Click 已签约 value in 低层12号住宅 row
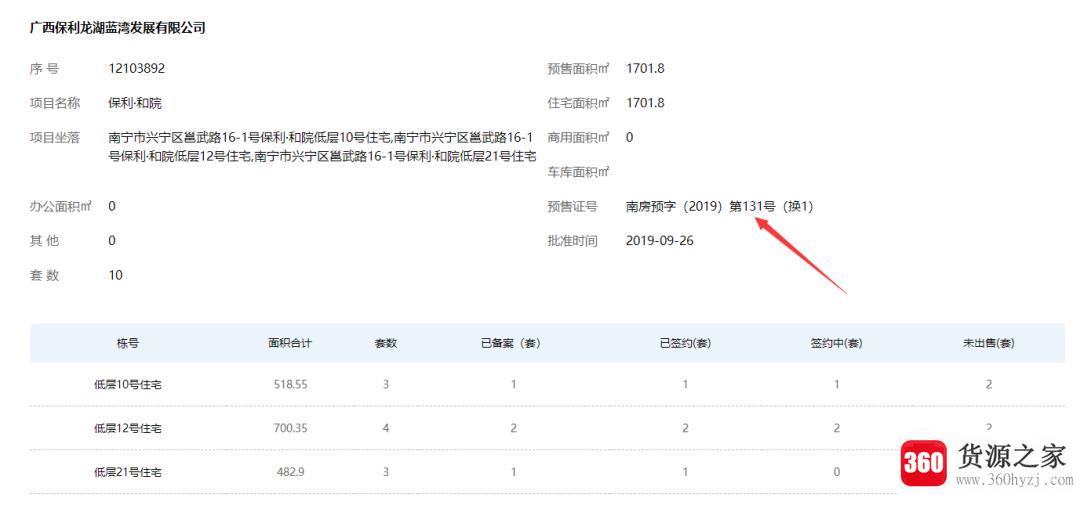Screen dimensions: 1080x516 coord(685,429)
